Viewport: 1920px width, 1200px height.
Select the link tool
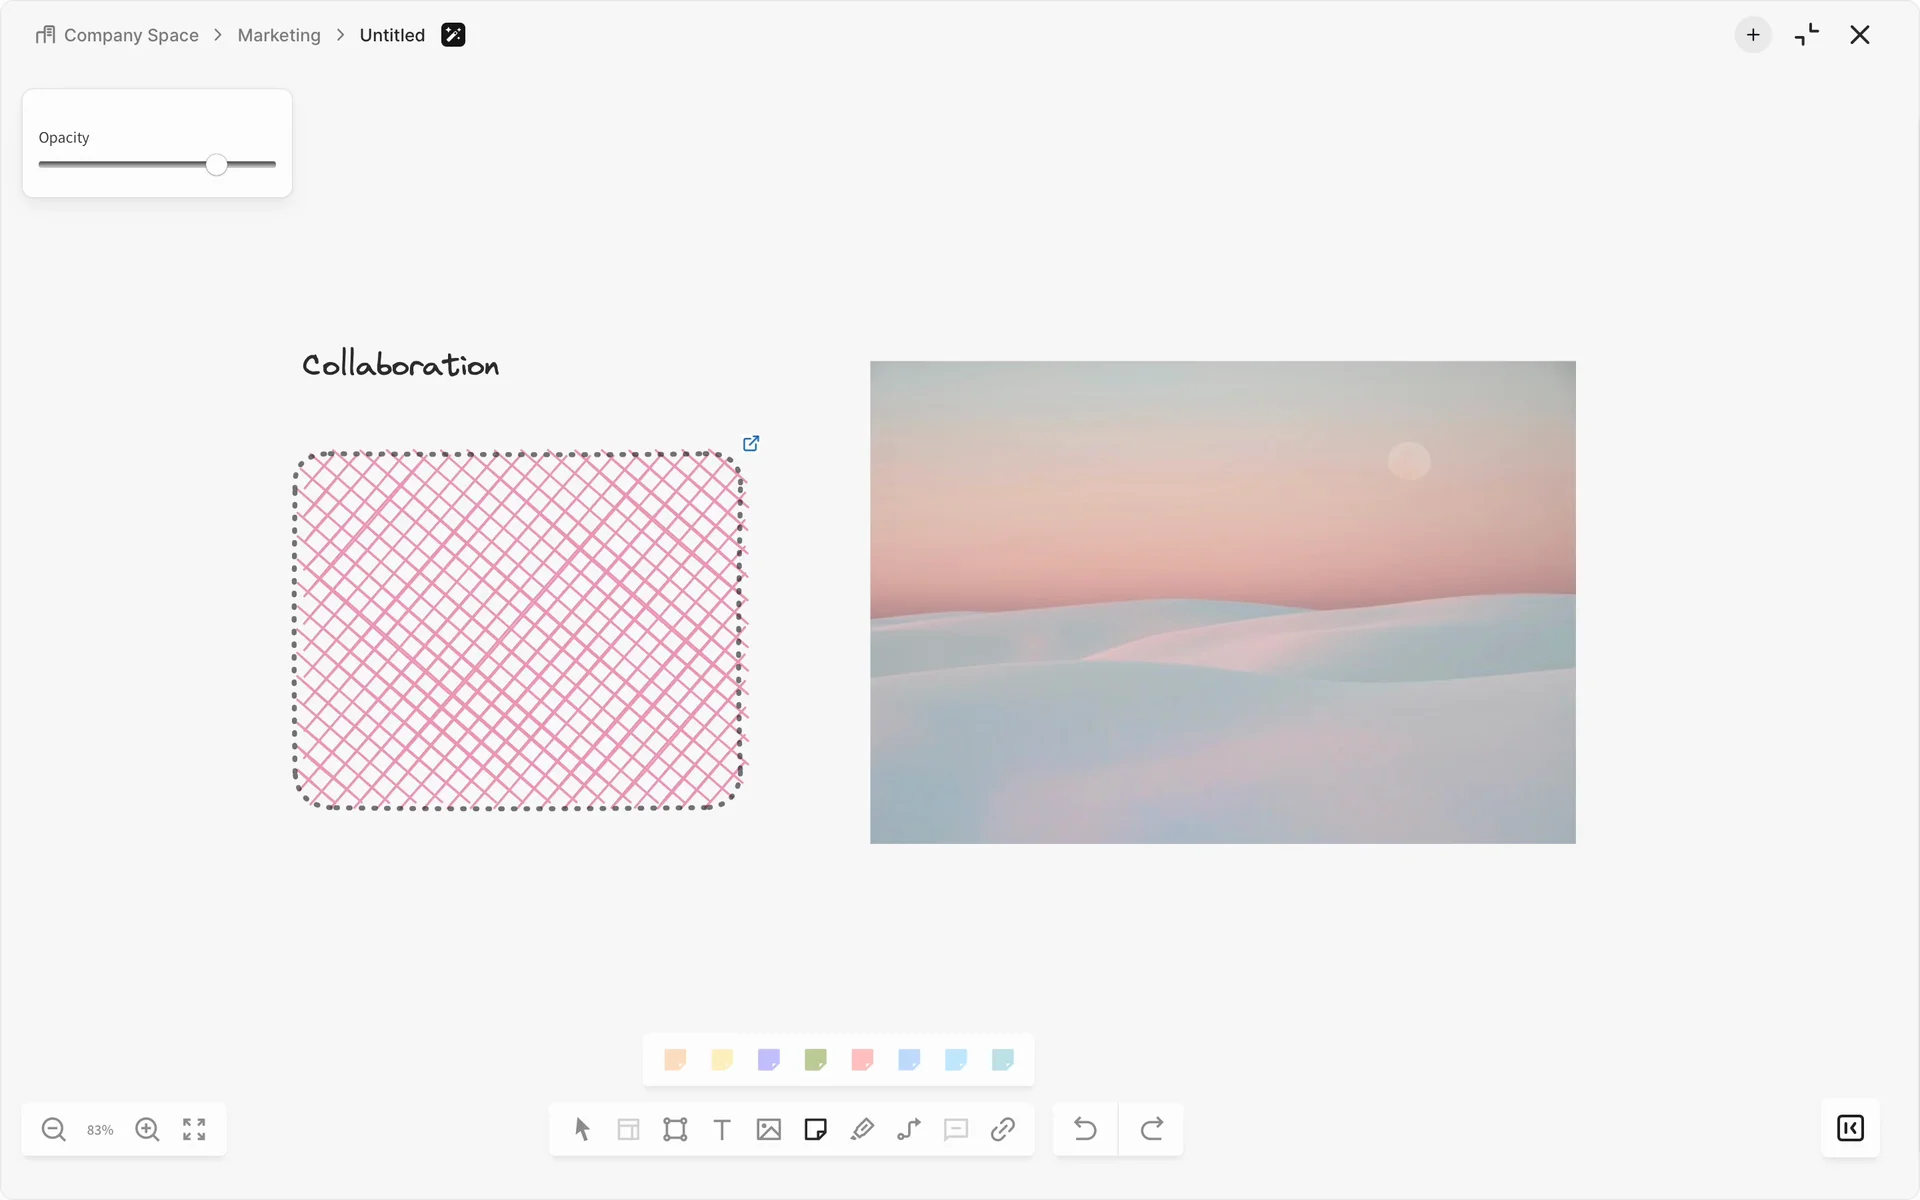1002,1129
